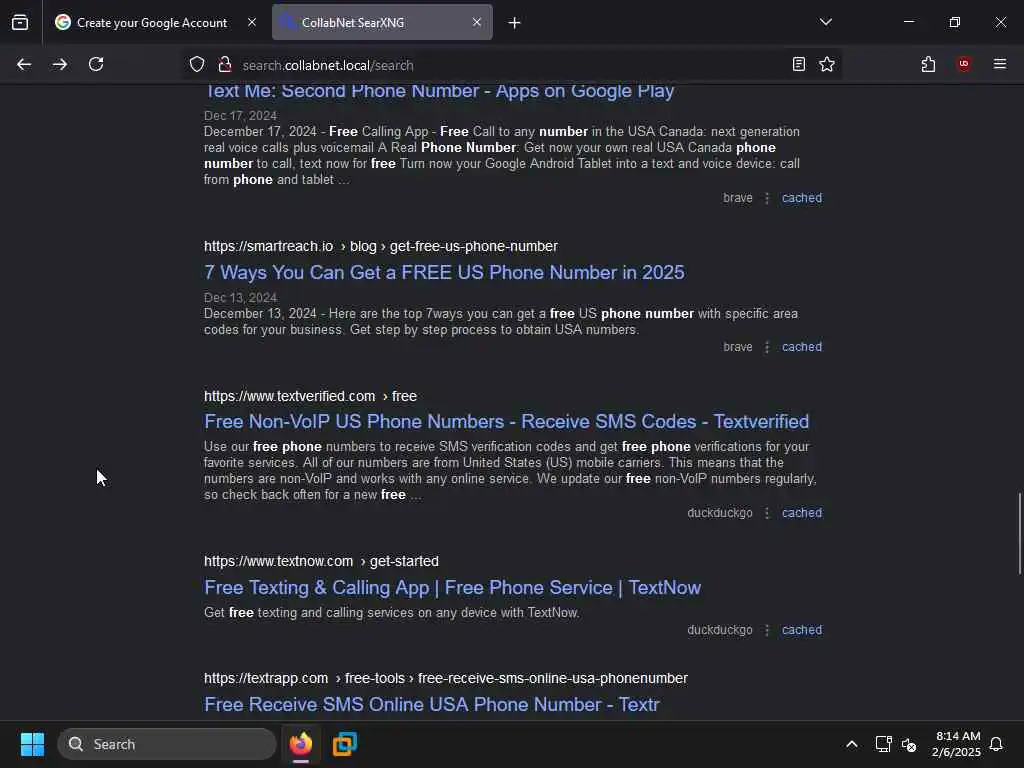
Task: Open cached link for the Text Me result
Action: [802, 198]
